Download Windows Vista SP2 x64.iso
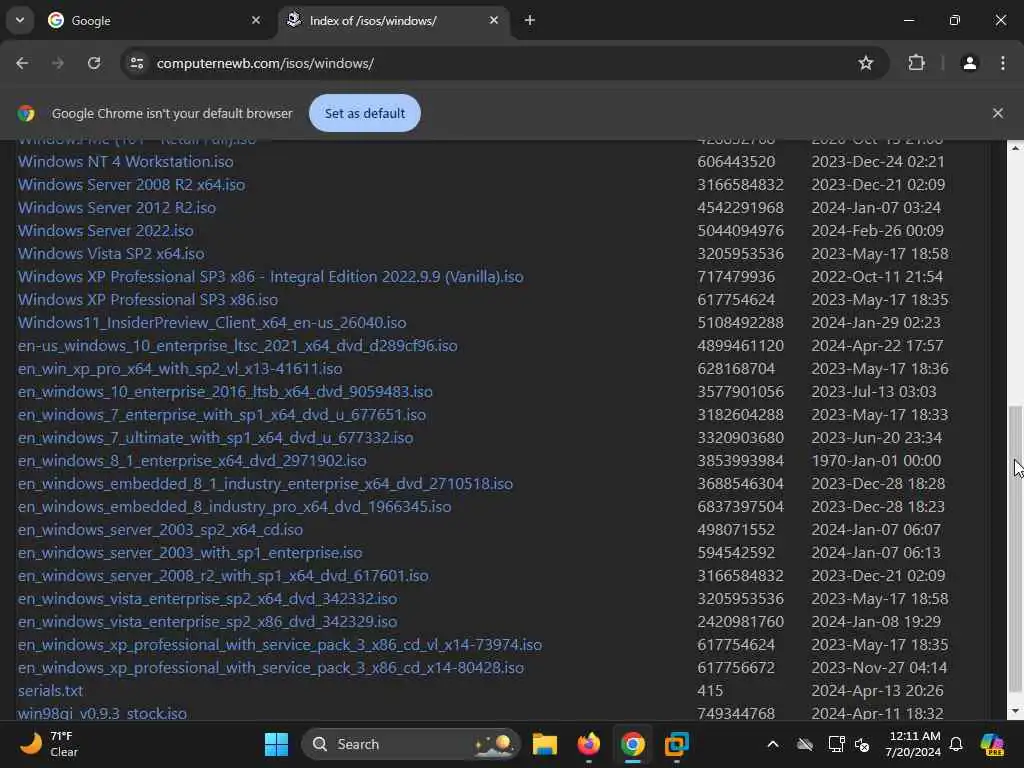This screenshot has width=1024, height=768. point(111,253)
